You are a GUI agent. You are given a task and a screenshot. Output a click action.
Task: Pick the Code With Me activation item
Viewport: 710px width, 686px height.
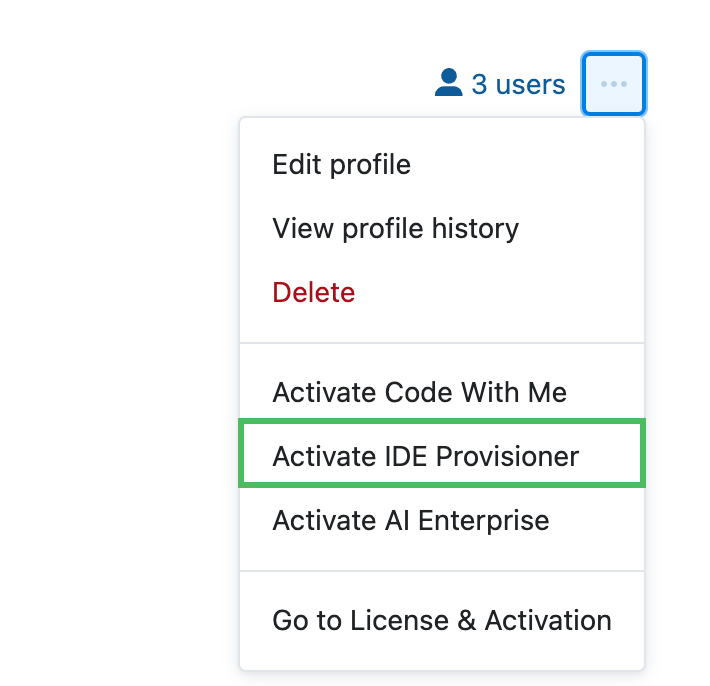pyautogui.click(x=419, y=392)
